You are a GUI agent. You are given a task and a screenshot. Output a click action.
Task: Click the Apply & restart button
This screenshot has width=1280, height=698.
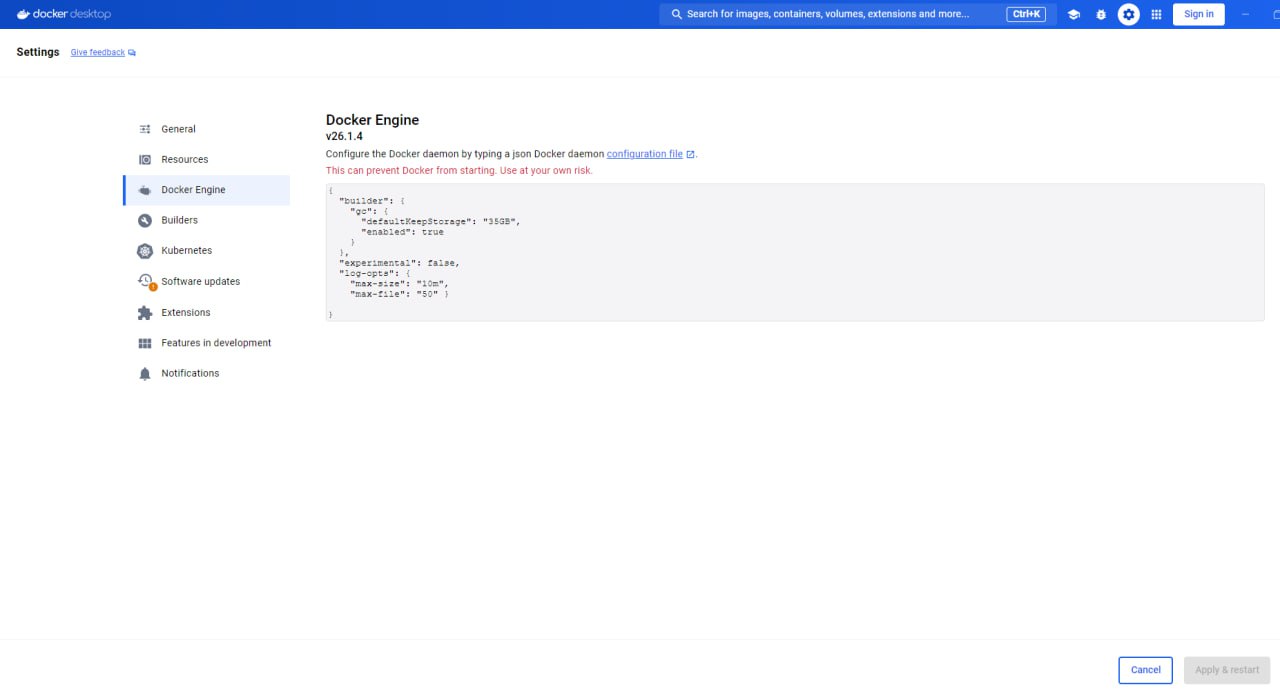pos(1226,670)
